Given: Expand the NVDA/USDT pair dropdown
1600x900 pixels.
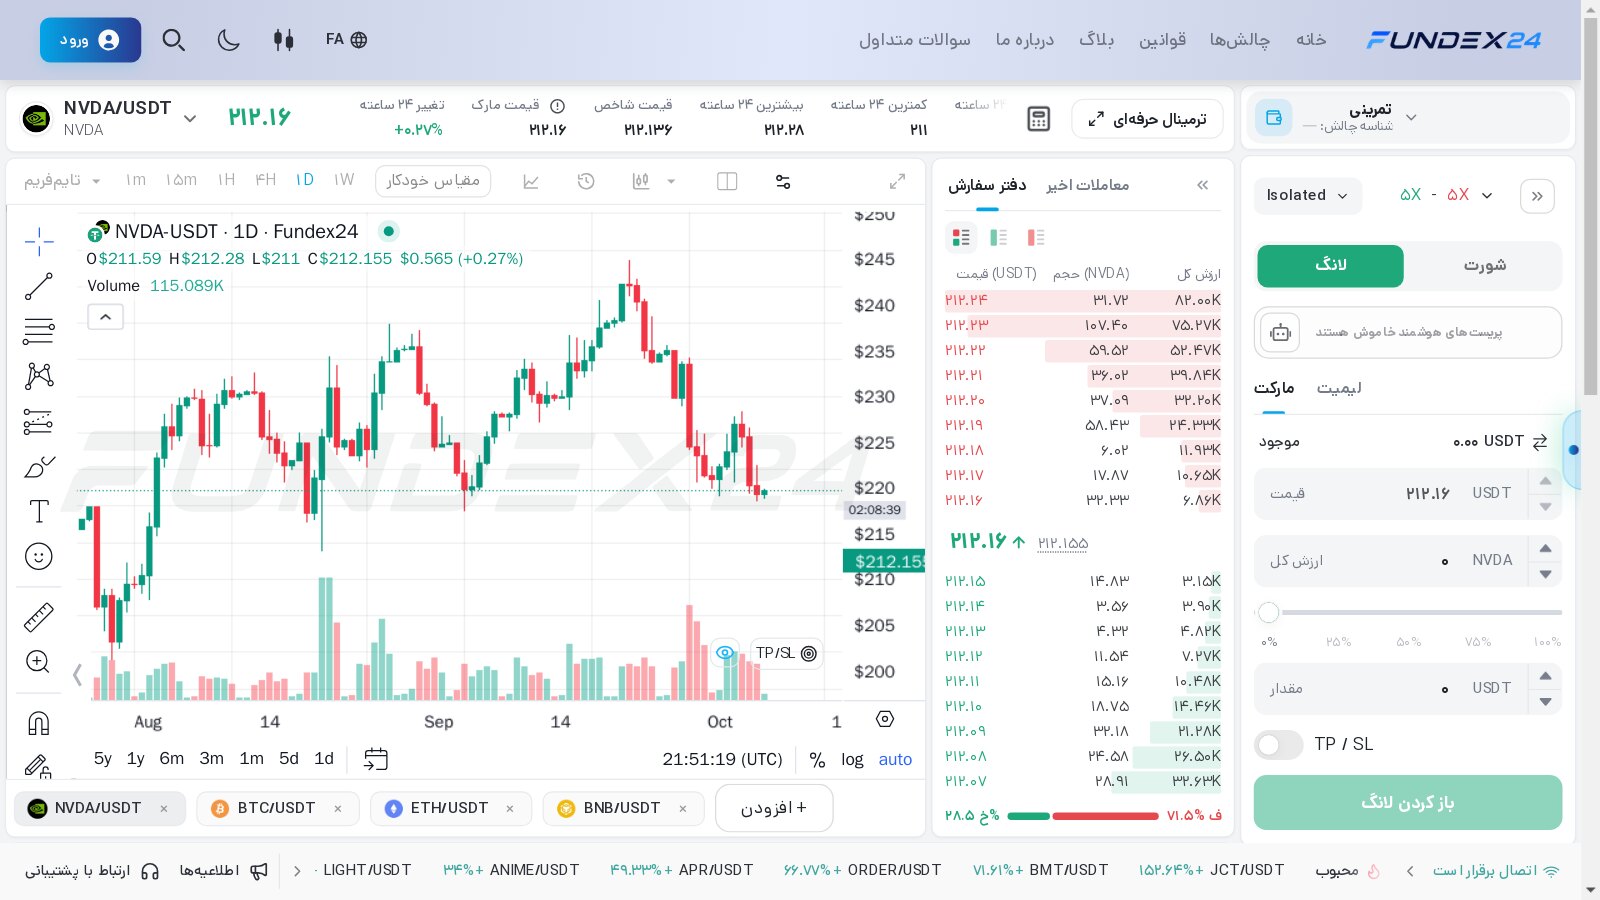Looking at the screenshot, I should 190,119.
